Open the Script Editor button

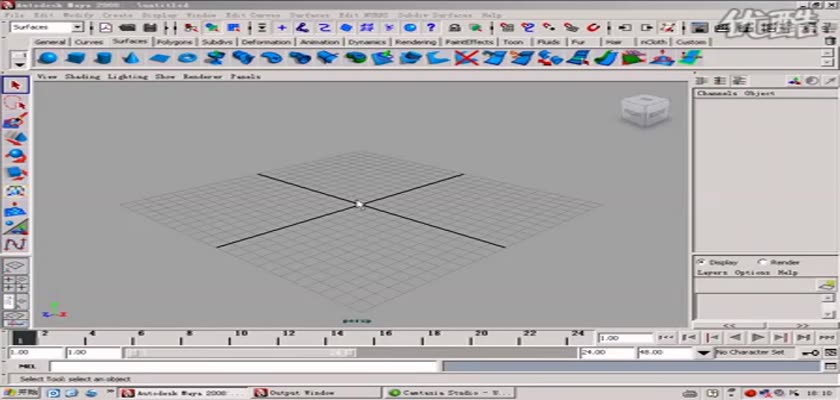[830, 366]
